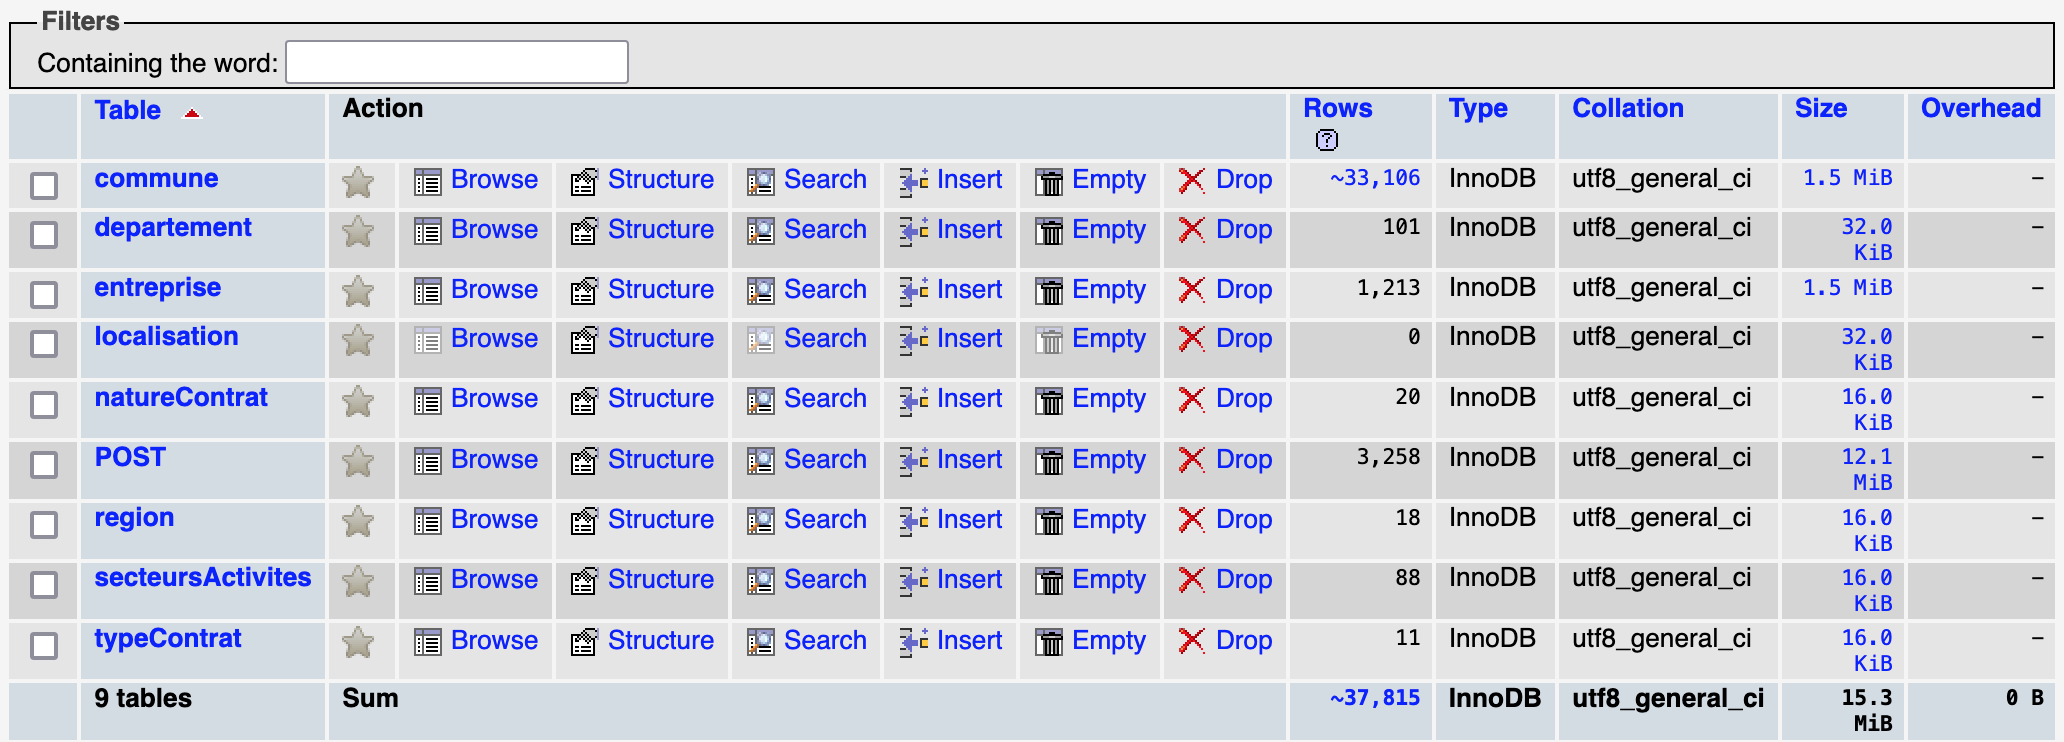Image resolution: width=2064 pixels, height=742 pixels.
Task: Mark commune table as favorite star
Action: (x=358, y=182)
